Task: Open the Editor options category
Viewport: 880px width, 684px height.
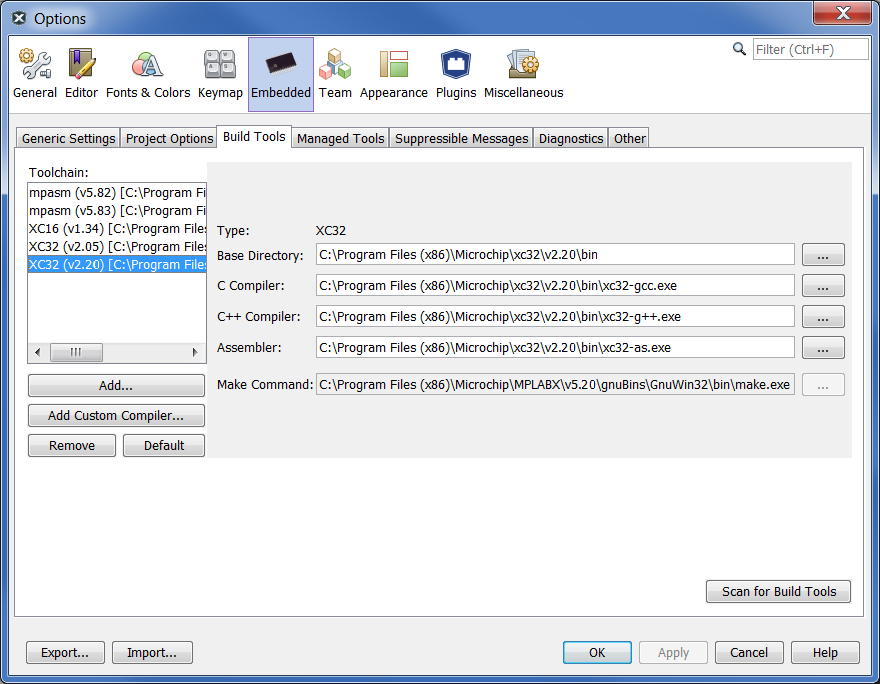Action: (81, 74)
